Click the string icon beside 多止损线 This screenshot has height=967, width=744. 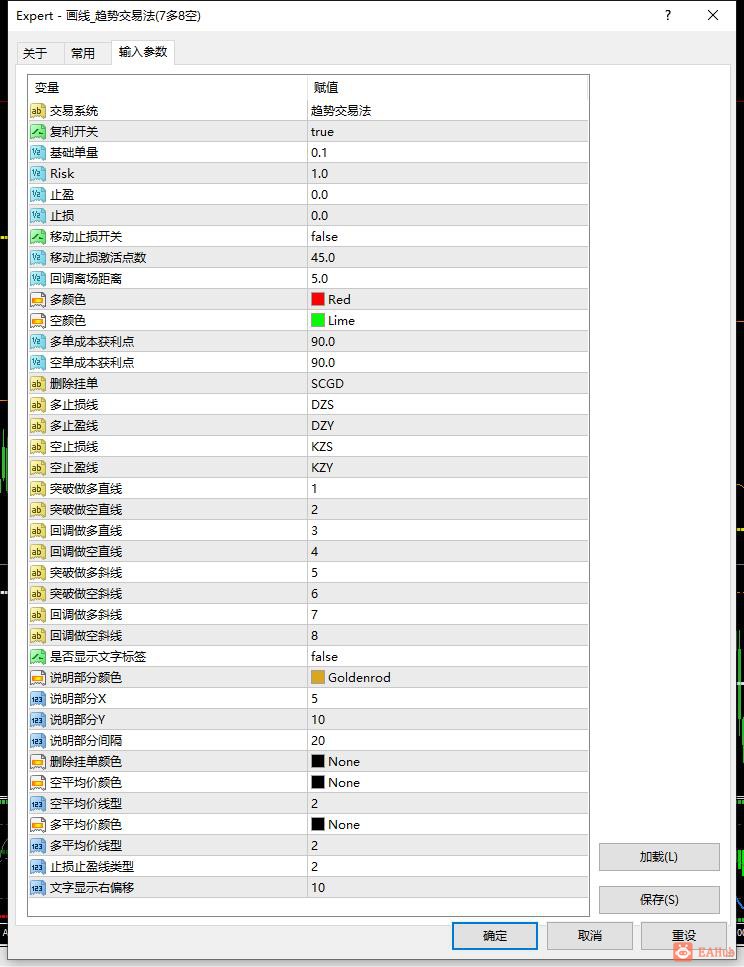point(38,405)
